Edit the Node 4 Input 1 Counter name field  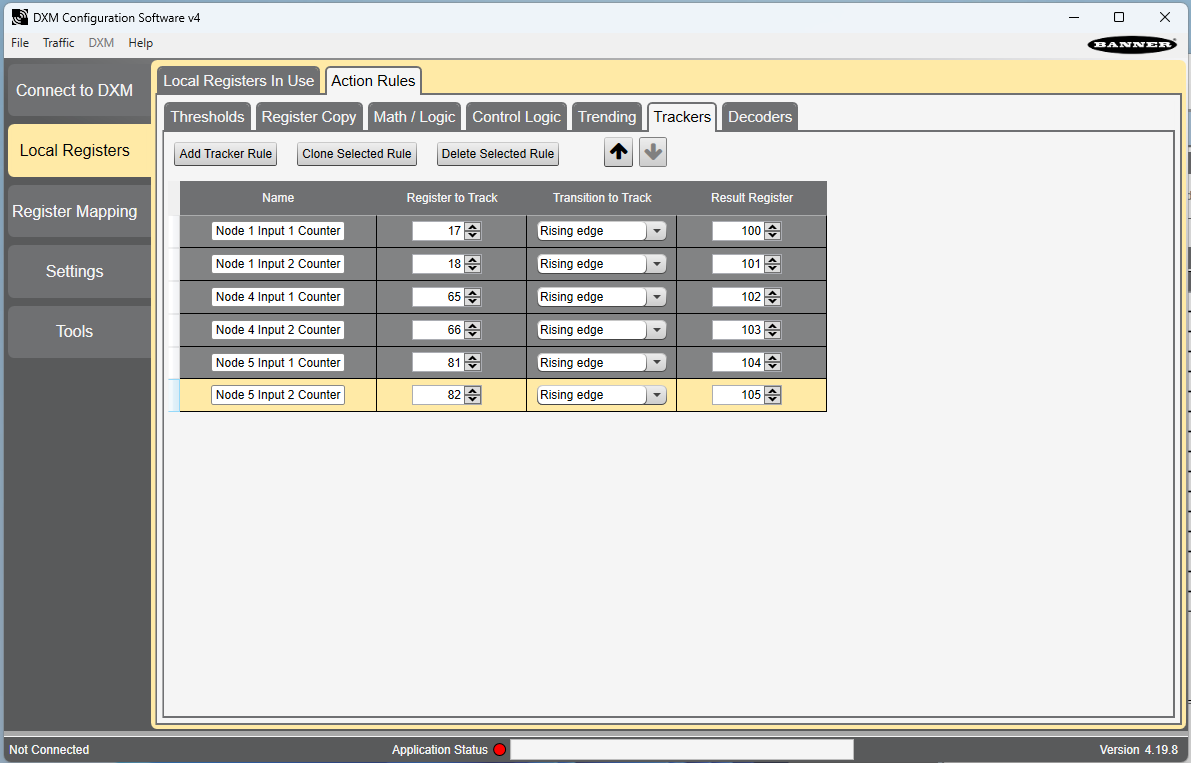point(278,297)
